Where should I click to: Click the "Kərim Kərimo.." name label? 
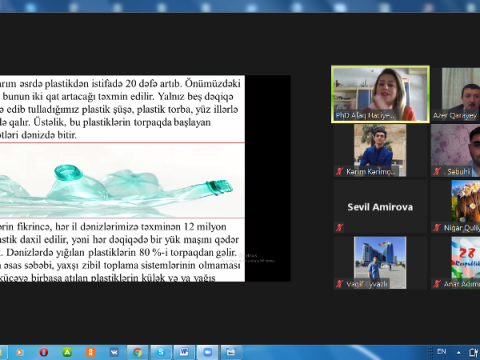click(x=371, y=172)
